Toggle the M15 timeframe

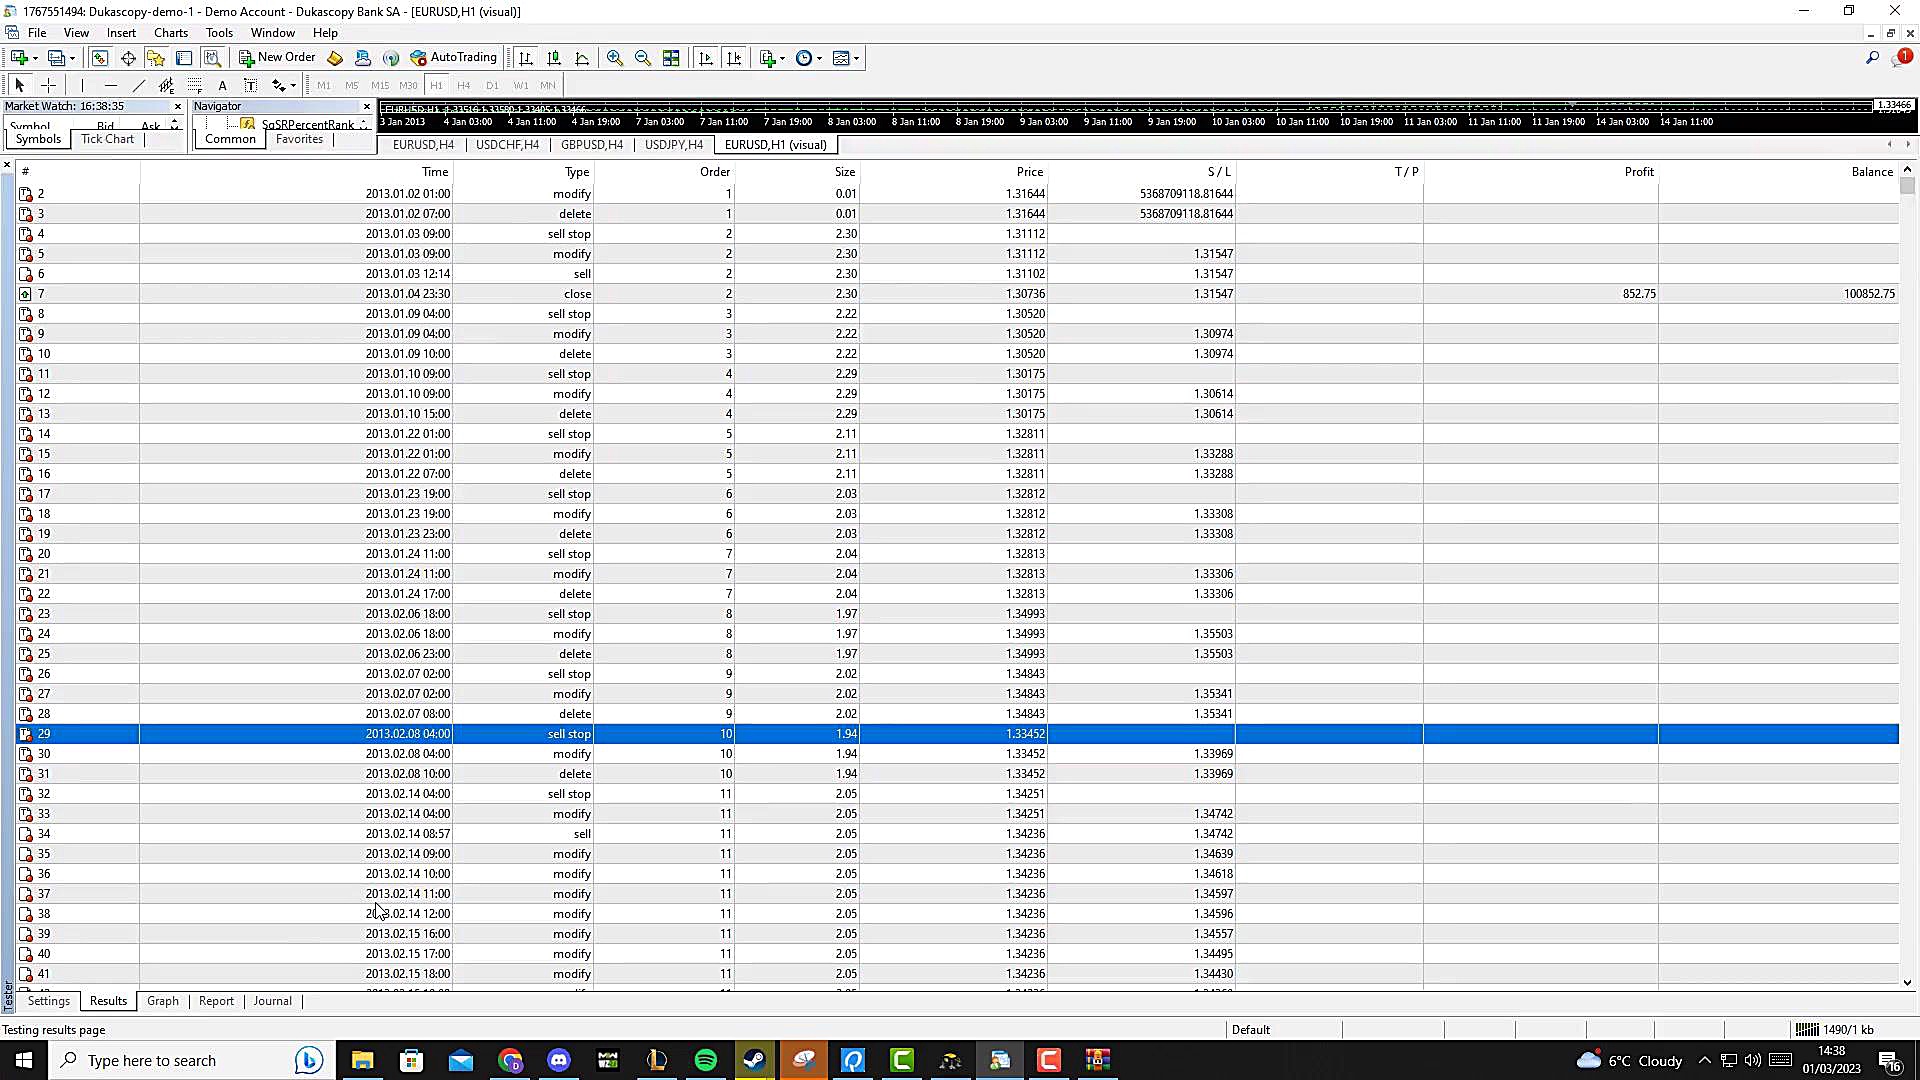pyautogui.click(x=380, y=85)
